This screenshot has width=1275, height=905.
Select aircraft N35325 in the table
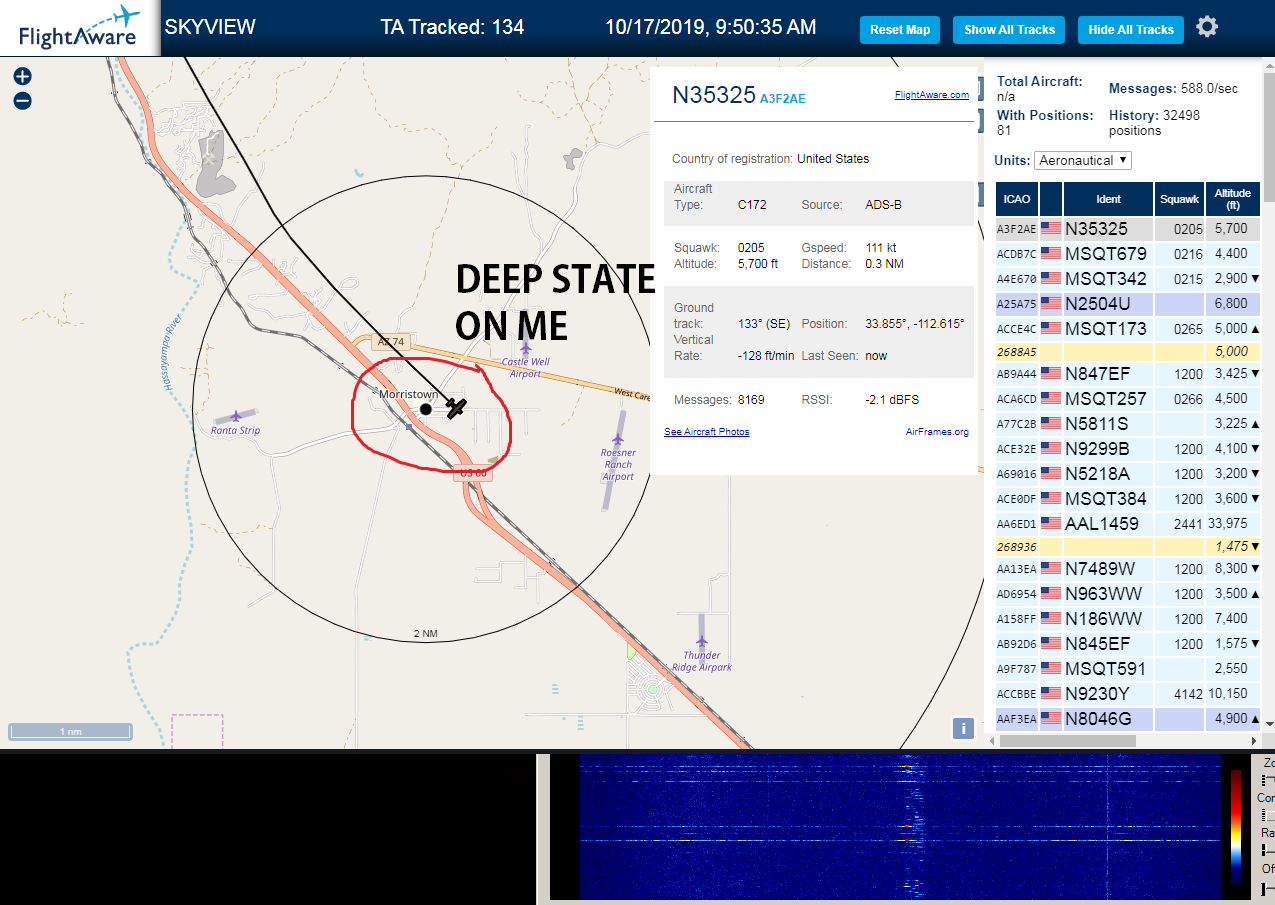point(1128,229)
